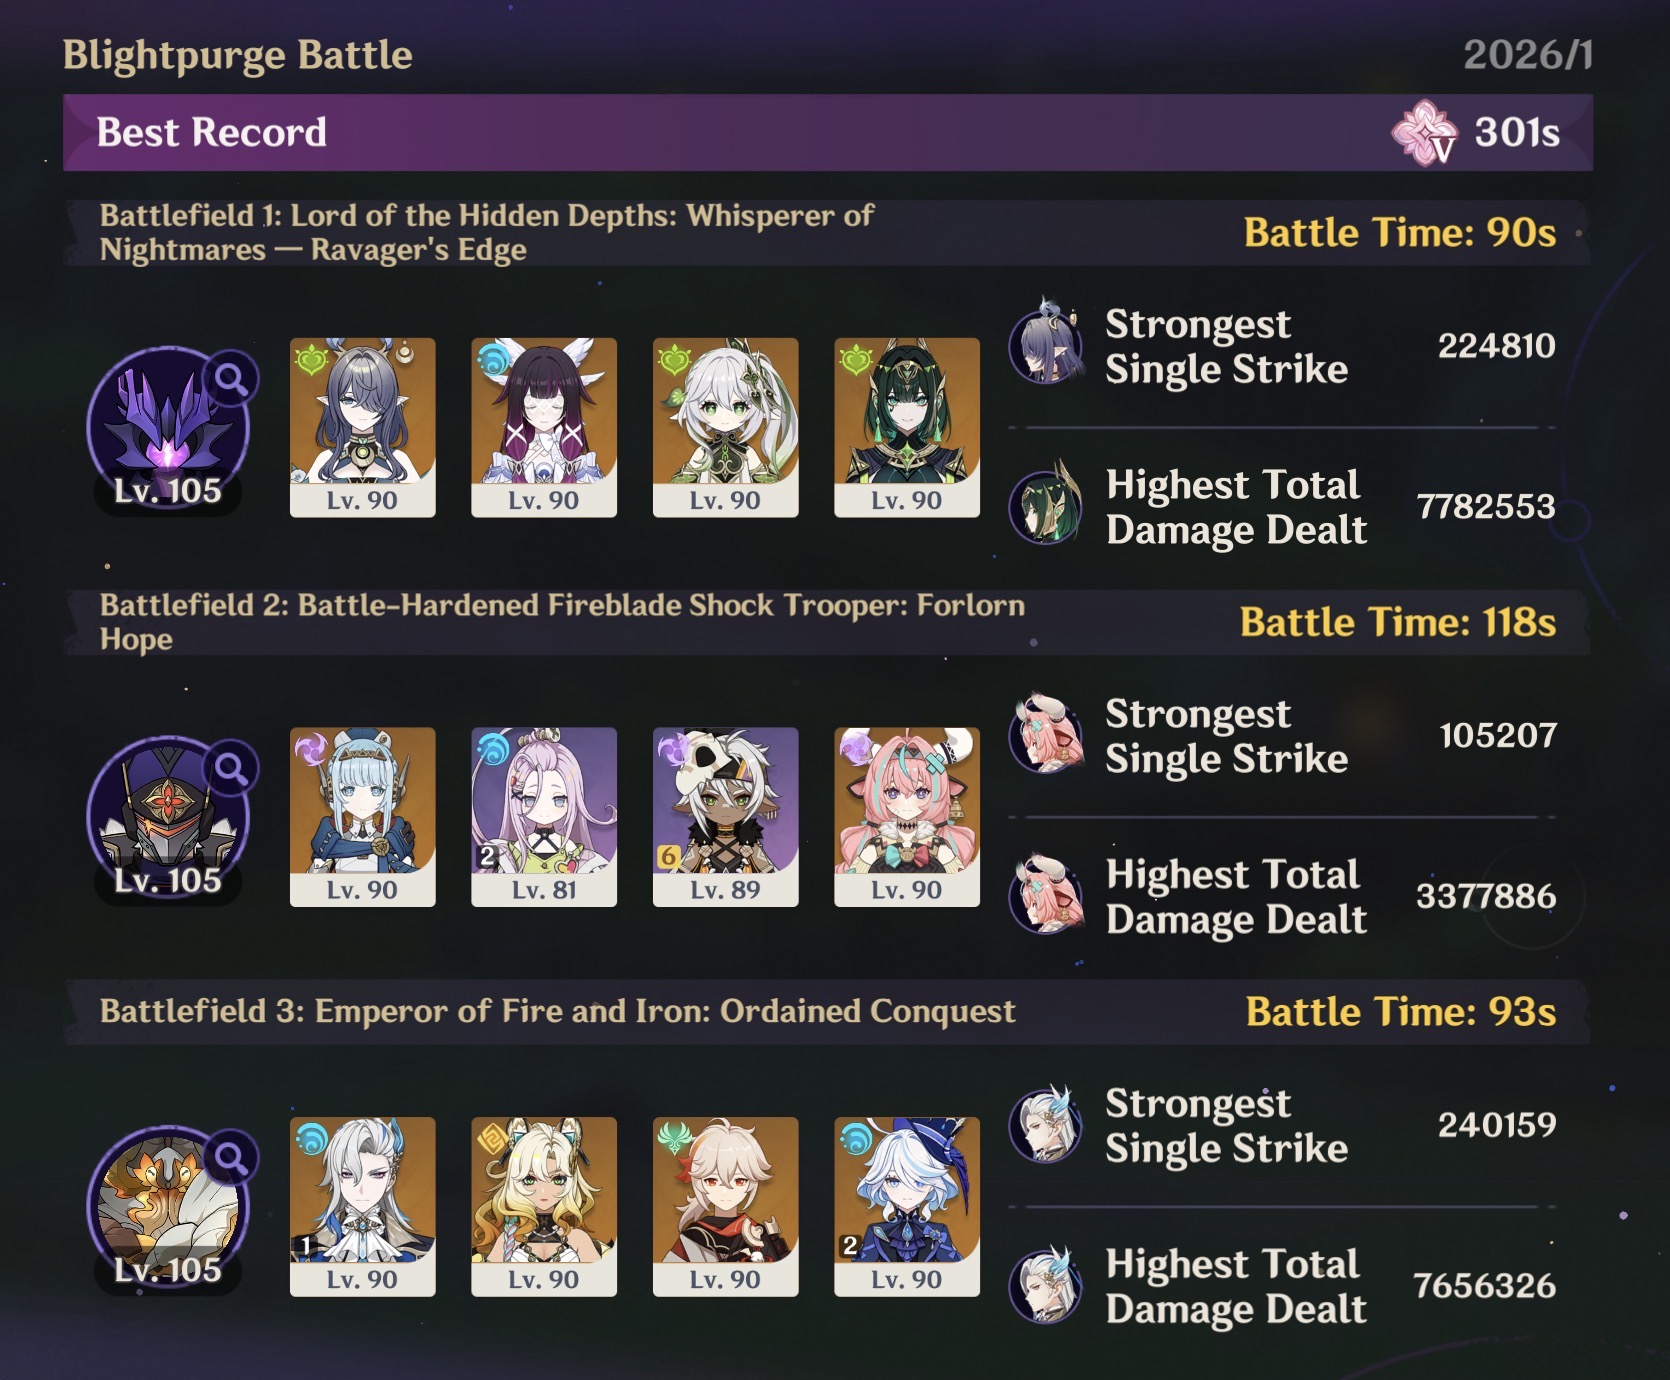The image size is (1670, 1380).
Task: Select the Lv. 81 character card
Action: click(544, 817)
